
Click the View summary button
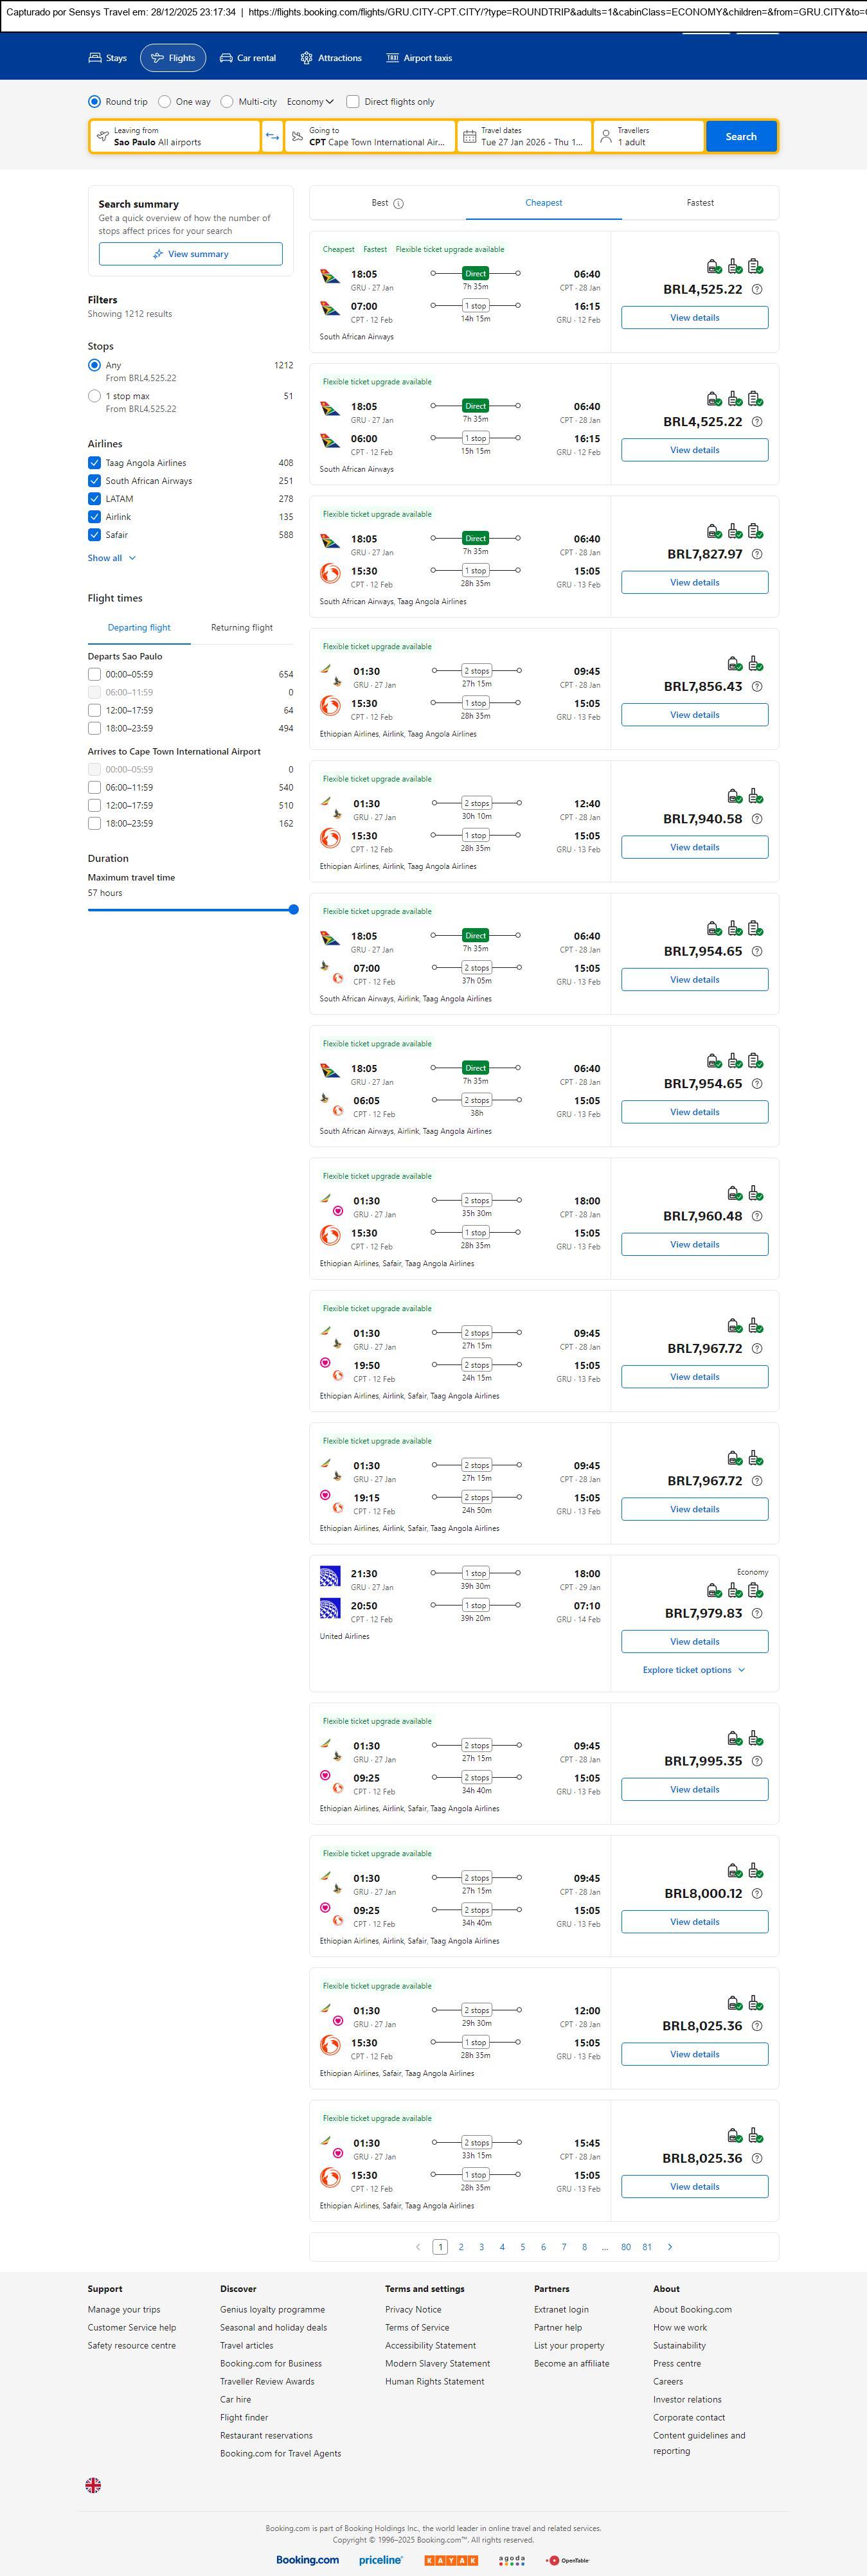(x=190, y=254)
